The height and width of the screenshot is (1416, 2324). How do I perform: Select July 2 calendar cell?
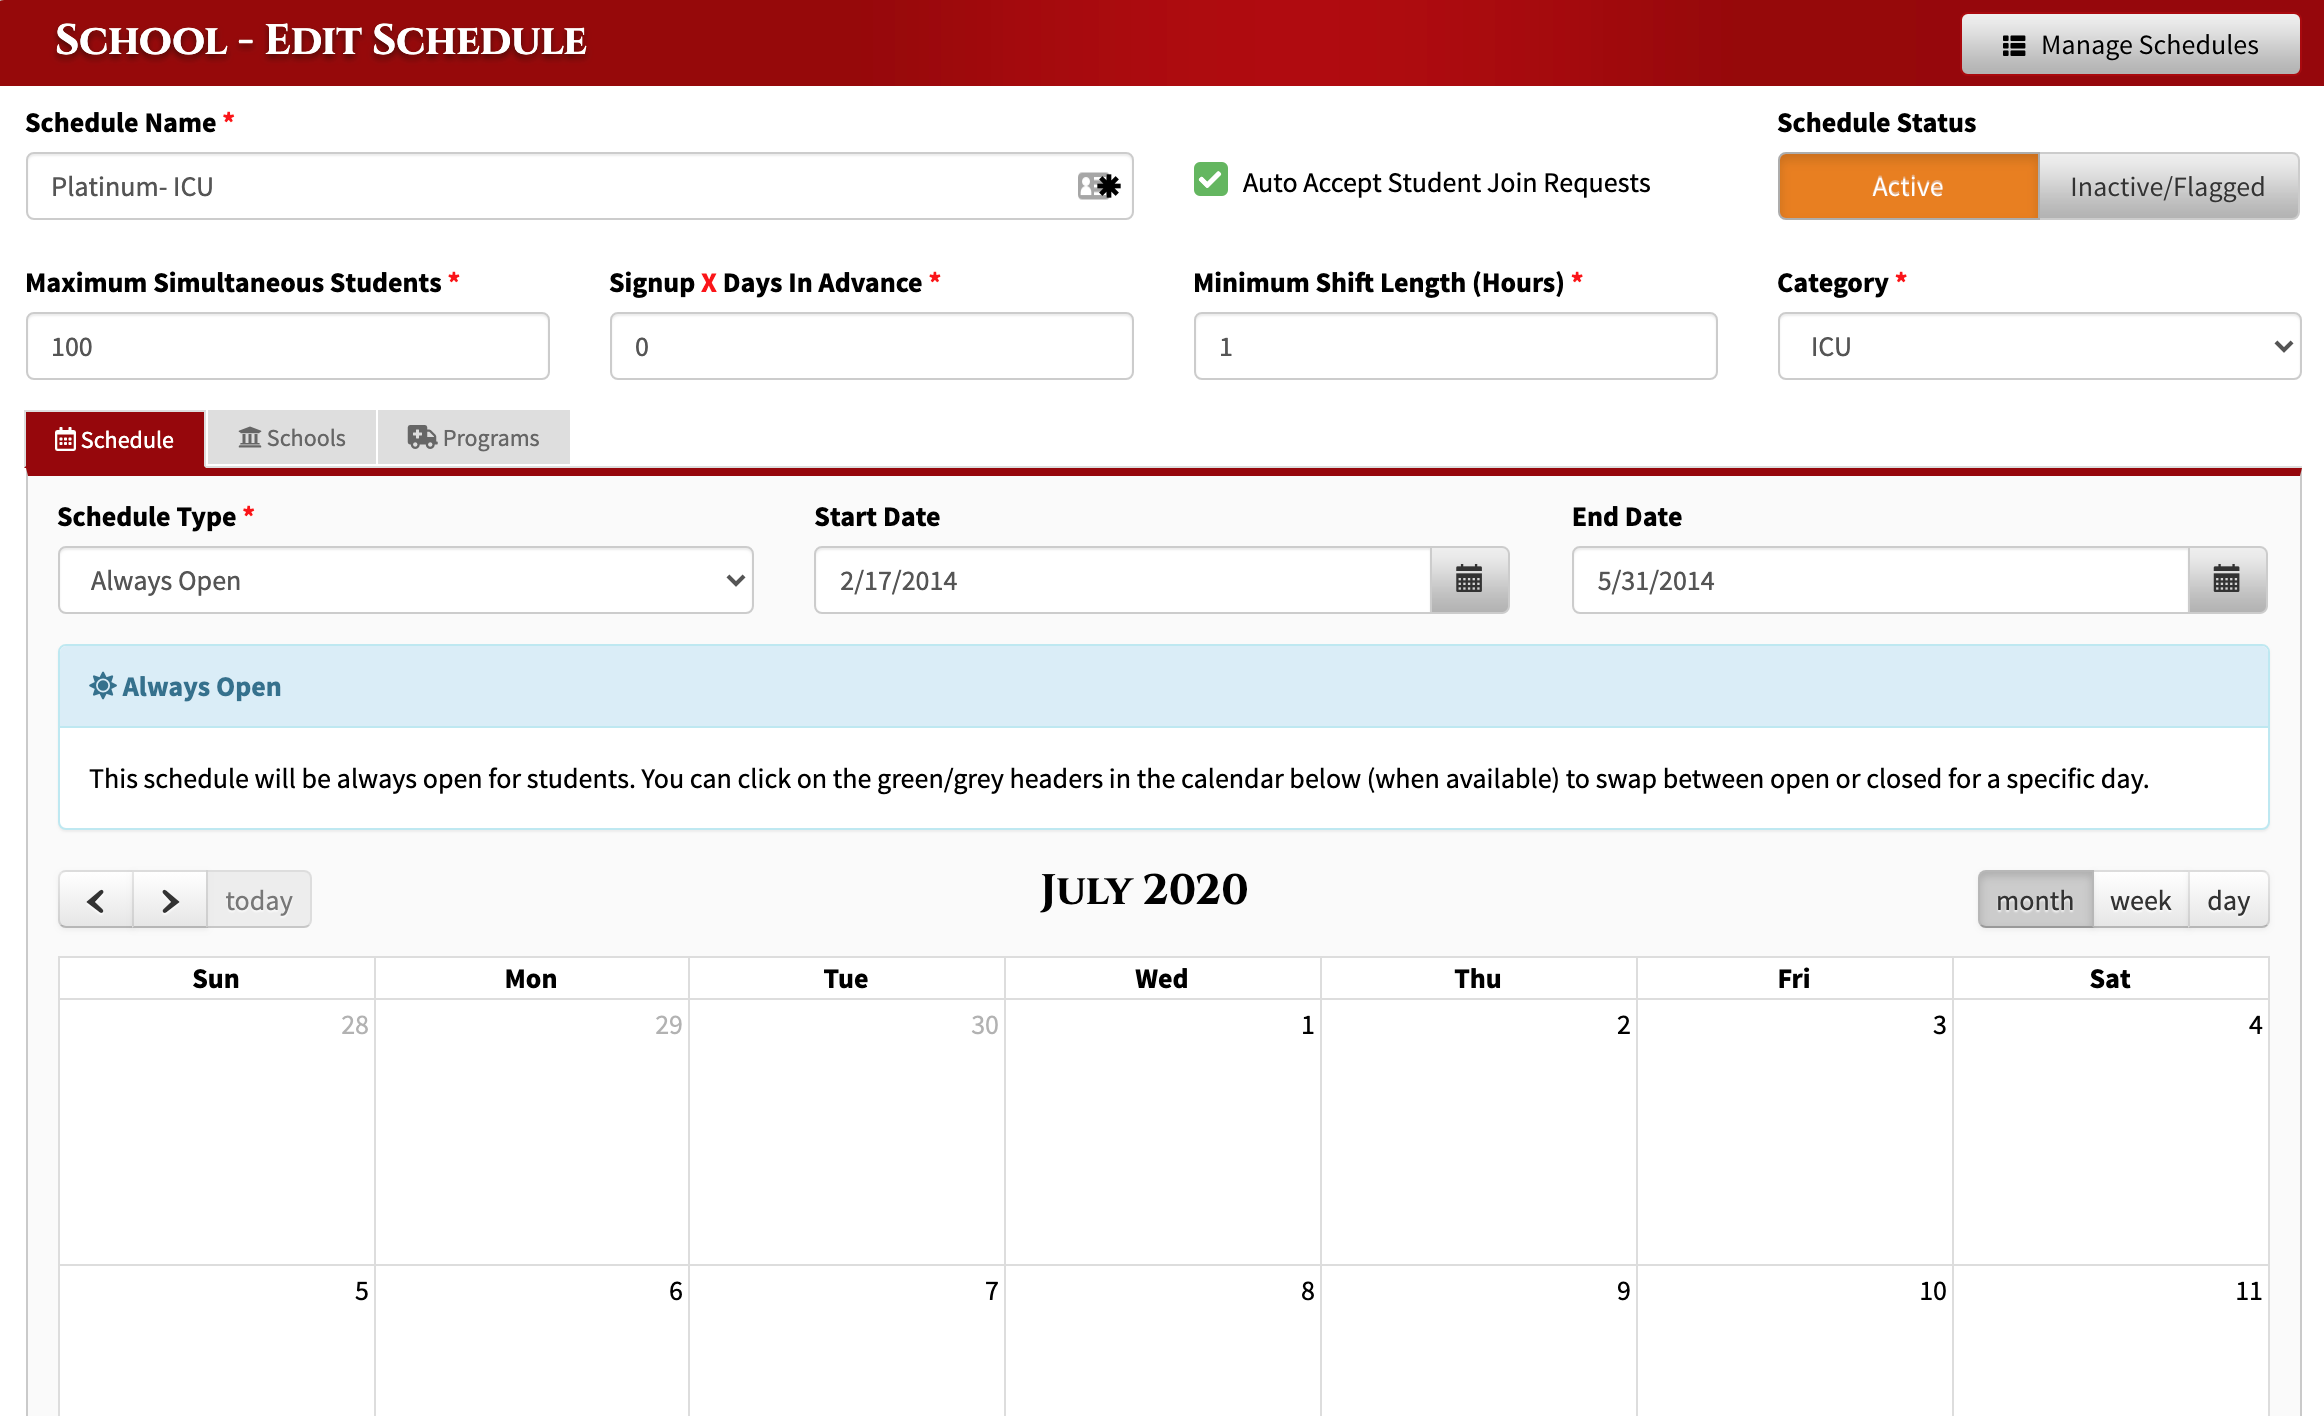pos(1479,1132)
